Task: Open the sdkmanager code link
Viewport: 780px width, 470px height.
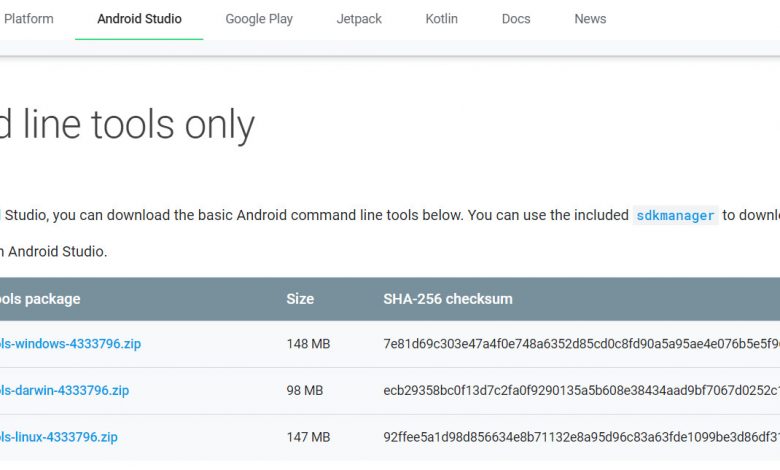Action: click(675, 215)
